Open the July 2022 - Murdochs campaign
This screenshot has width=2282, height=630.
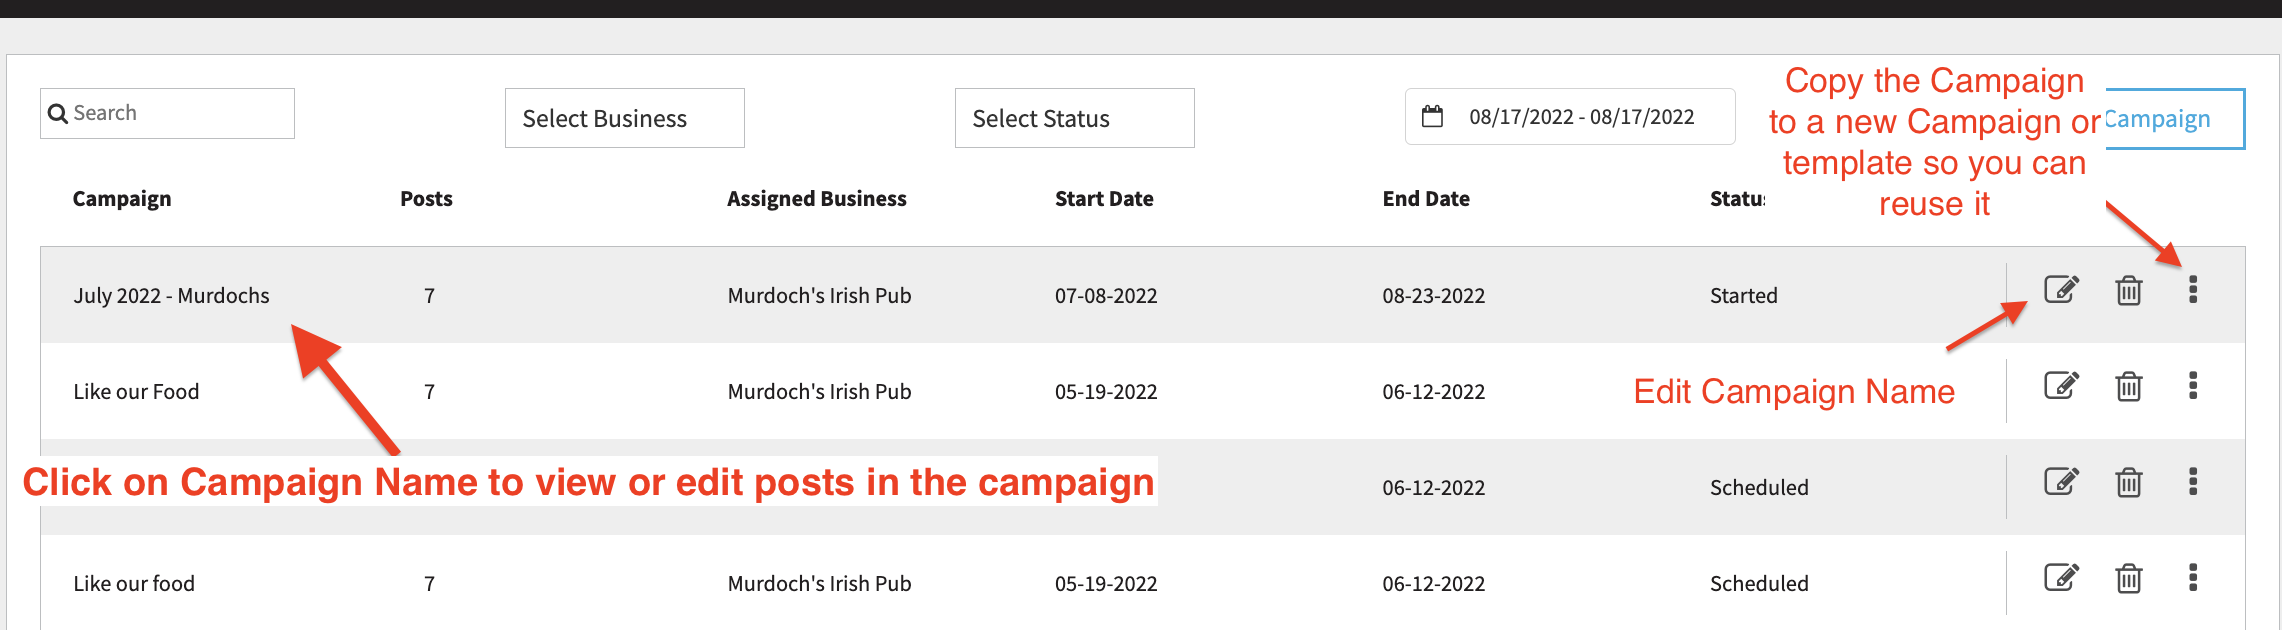(171, 296)
